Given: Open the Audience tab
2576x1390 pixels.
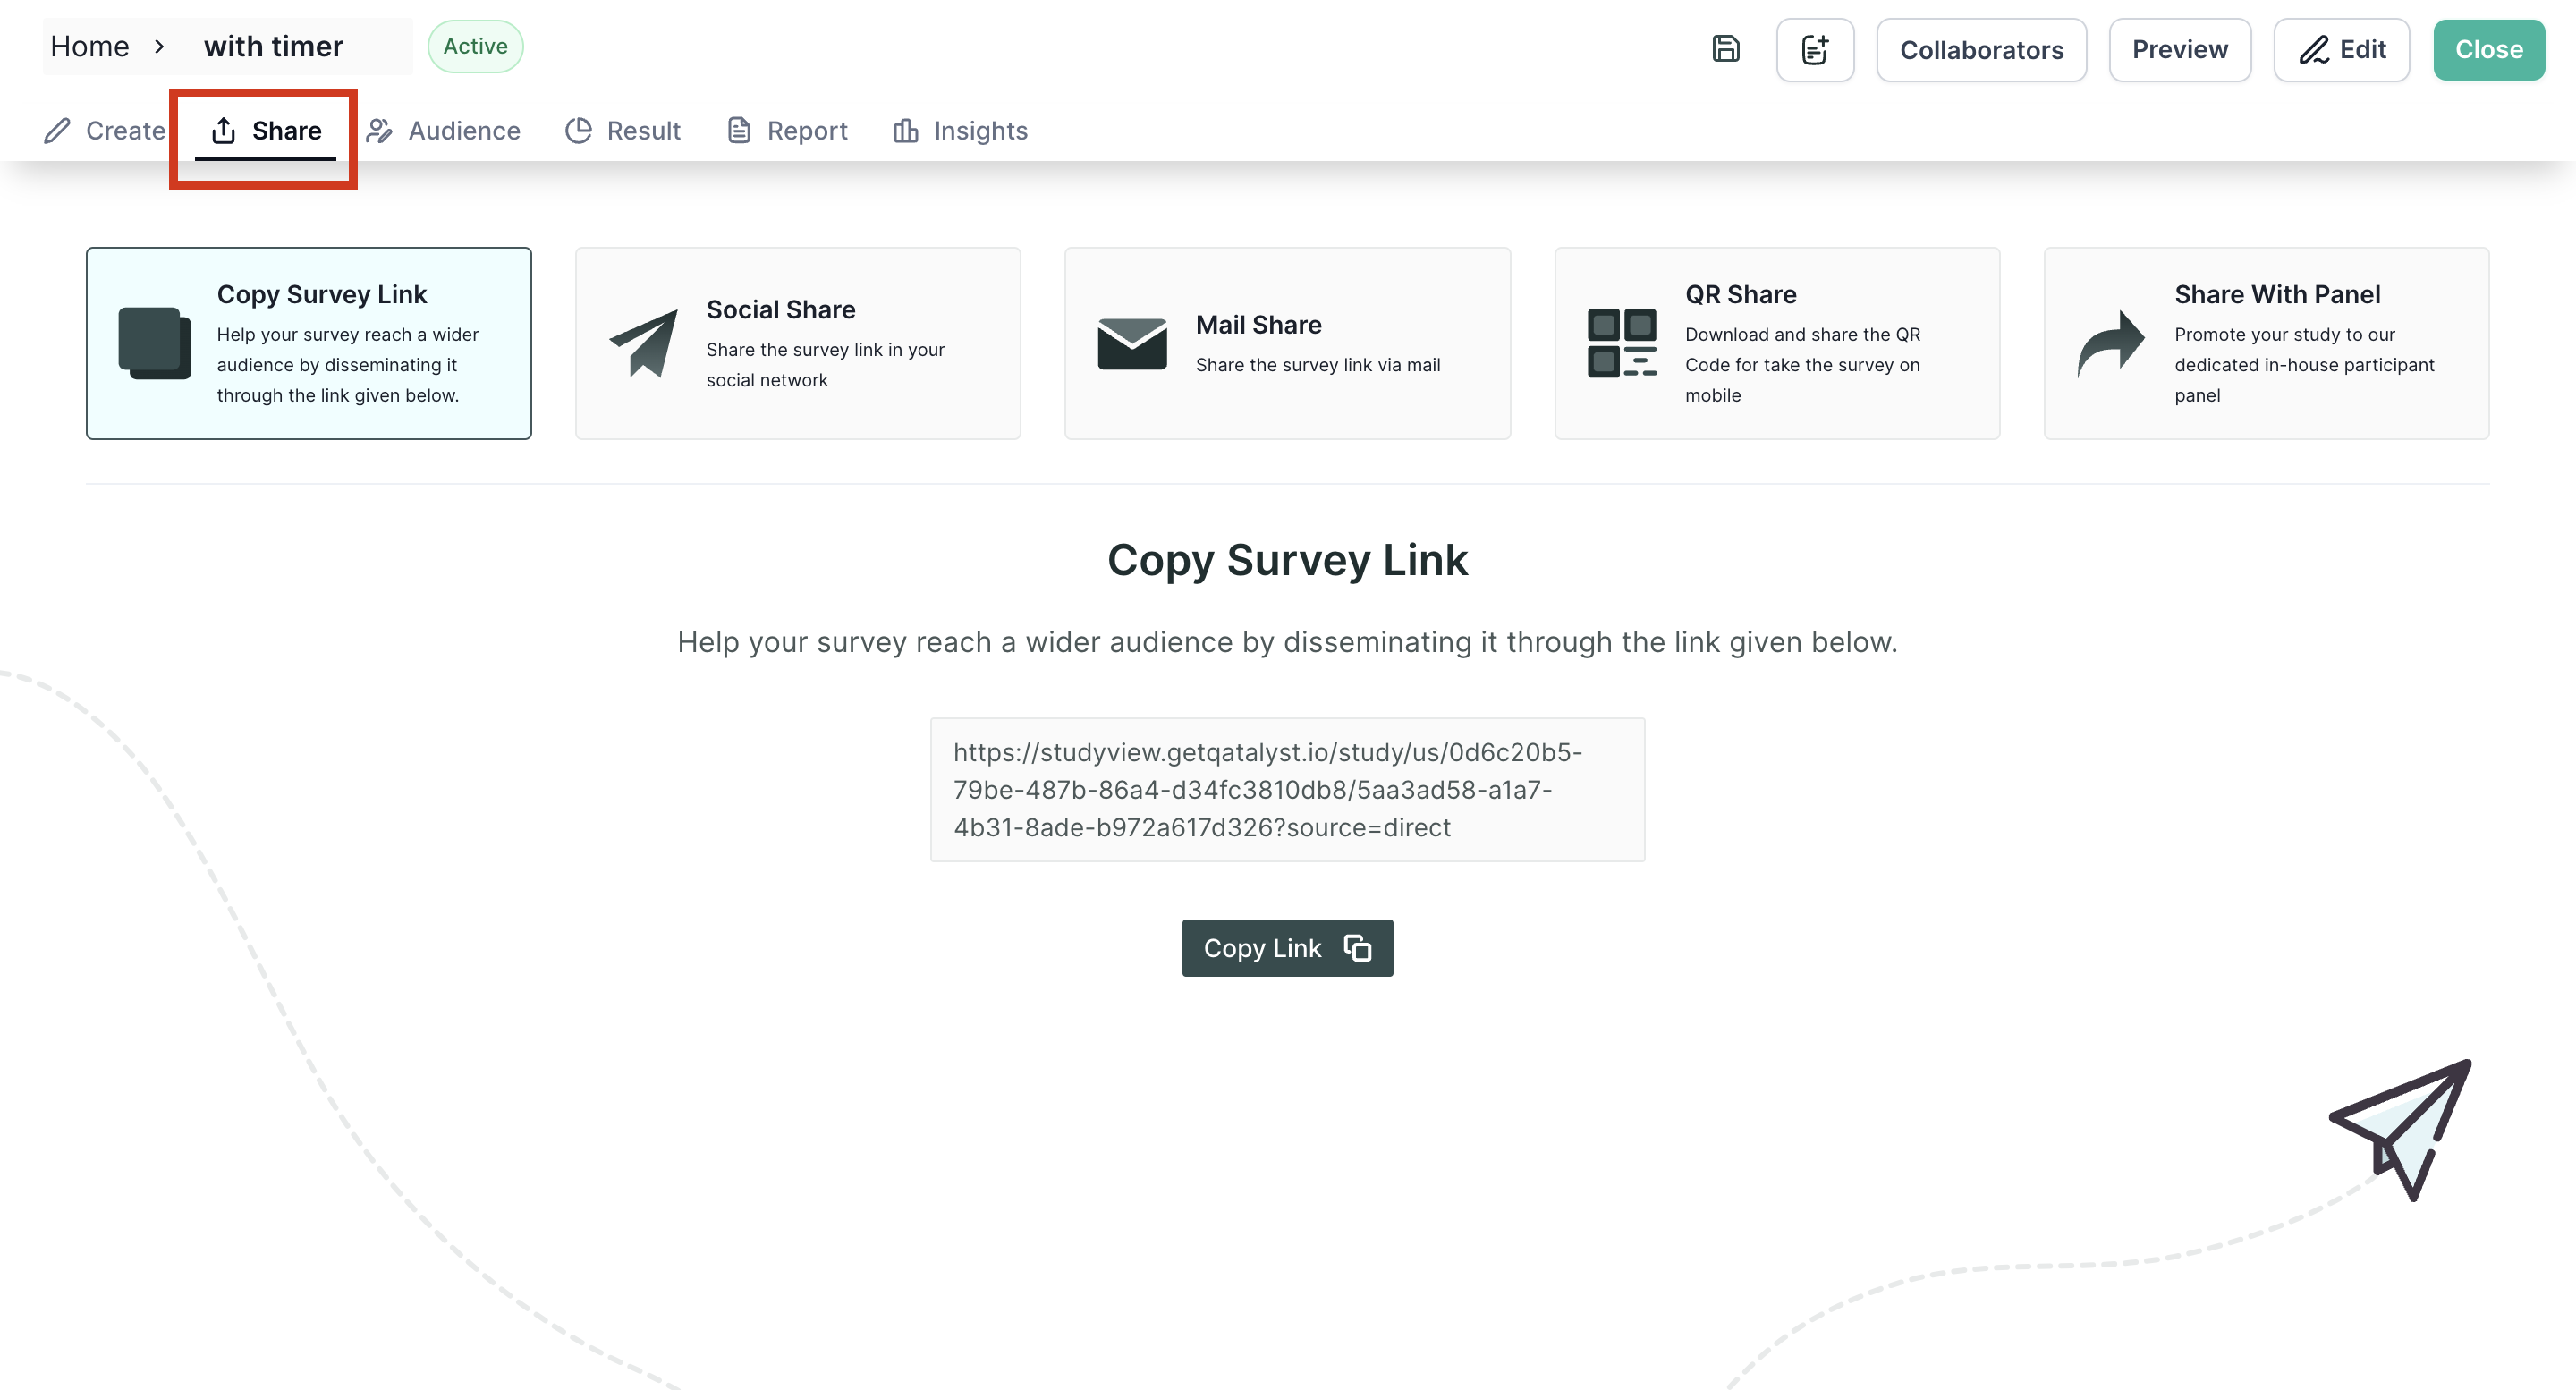Looking at the screenshot, I should [x=443, y=130].
